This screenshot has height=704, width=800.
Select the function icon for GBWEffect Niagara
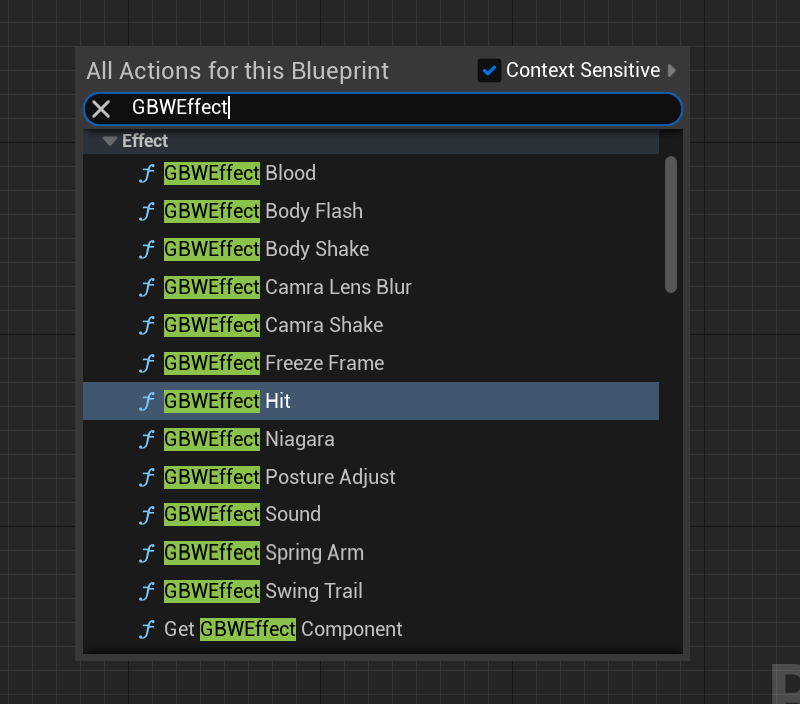coord(146,439)
